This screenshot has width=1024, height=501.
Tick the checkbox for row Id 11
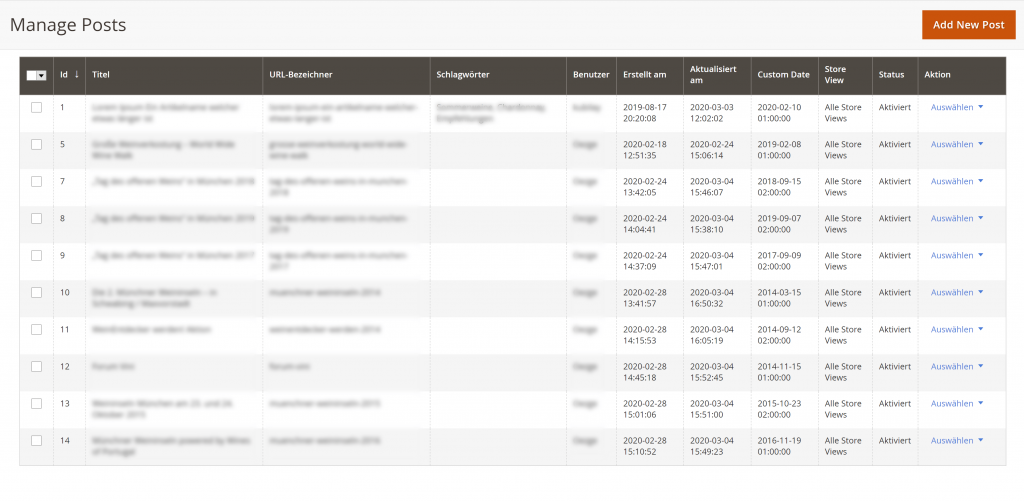pos(37,329)
